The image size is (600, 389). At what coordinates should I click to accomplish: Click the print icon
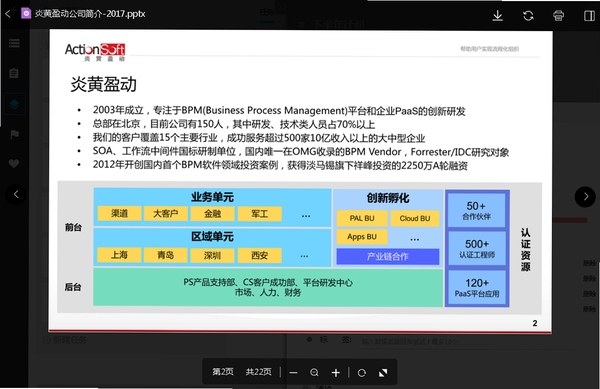coord(559,16)
